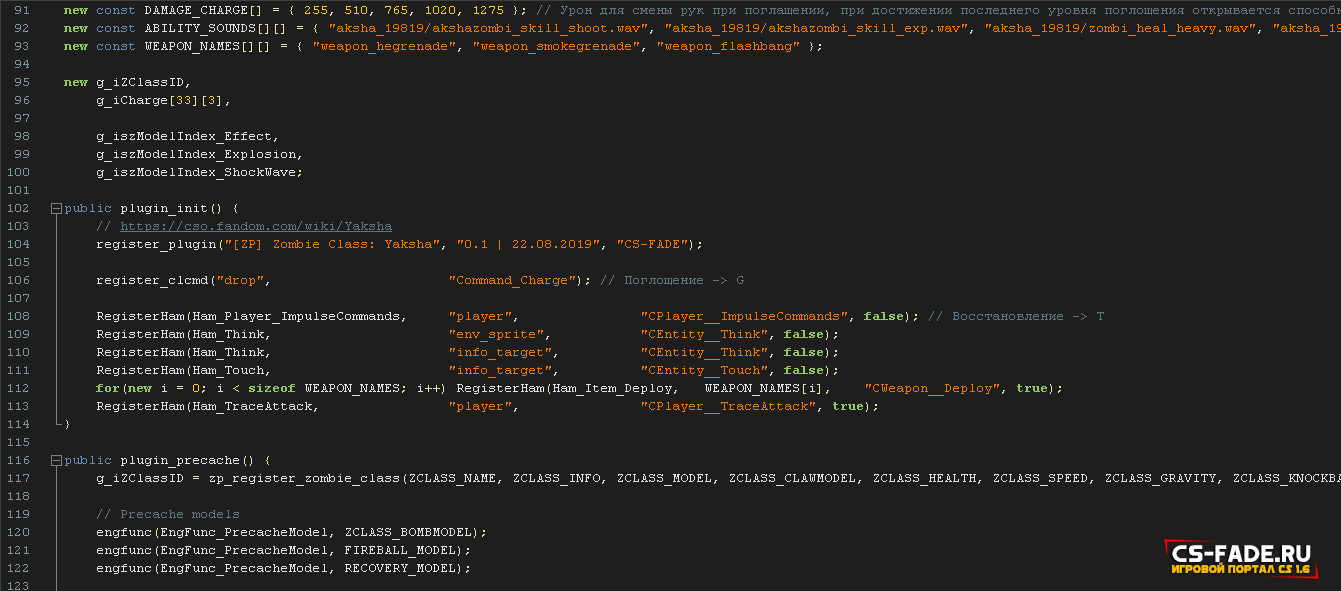This screenshot has width=1341, height=591.
Task: Click line number 117 in the gutter
Action: (17, 478)
